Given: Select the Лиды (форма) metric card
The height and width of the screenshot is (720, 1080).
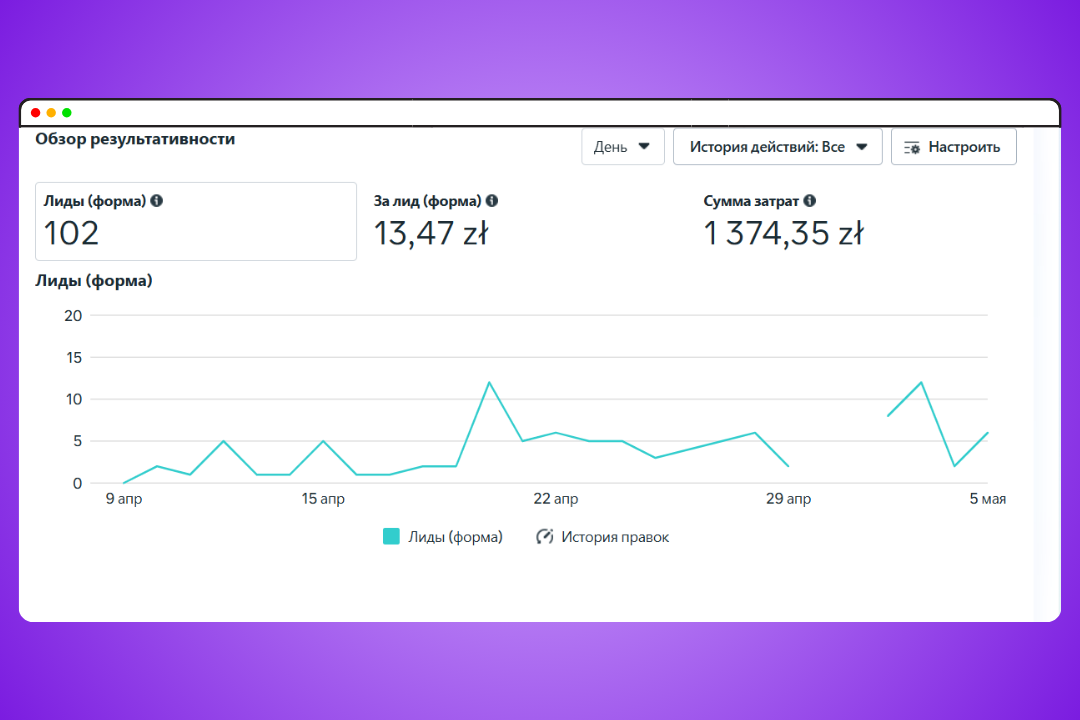Looking at the screenshot, I should point(196,221).
